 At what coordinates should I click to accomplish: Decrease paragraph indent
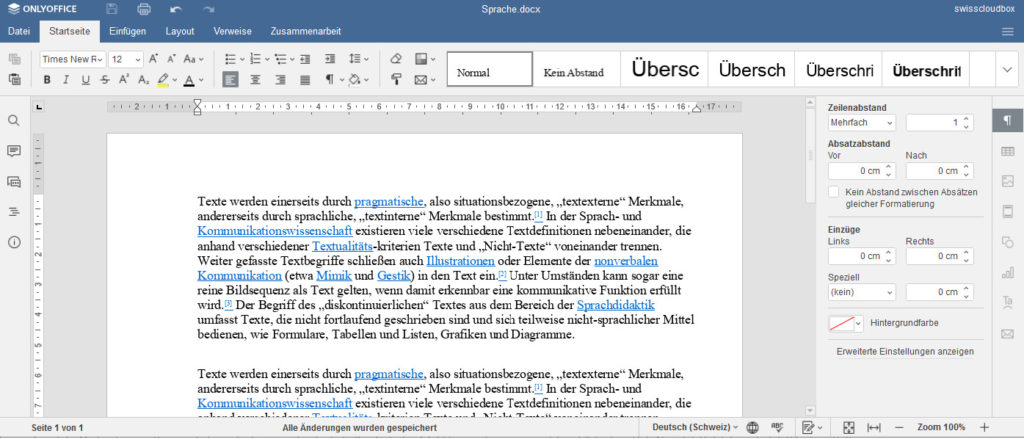305,59
